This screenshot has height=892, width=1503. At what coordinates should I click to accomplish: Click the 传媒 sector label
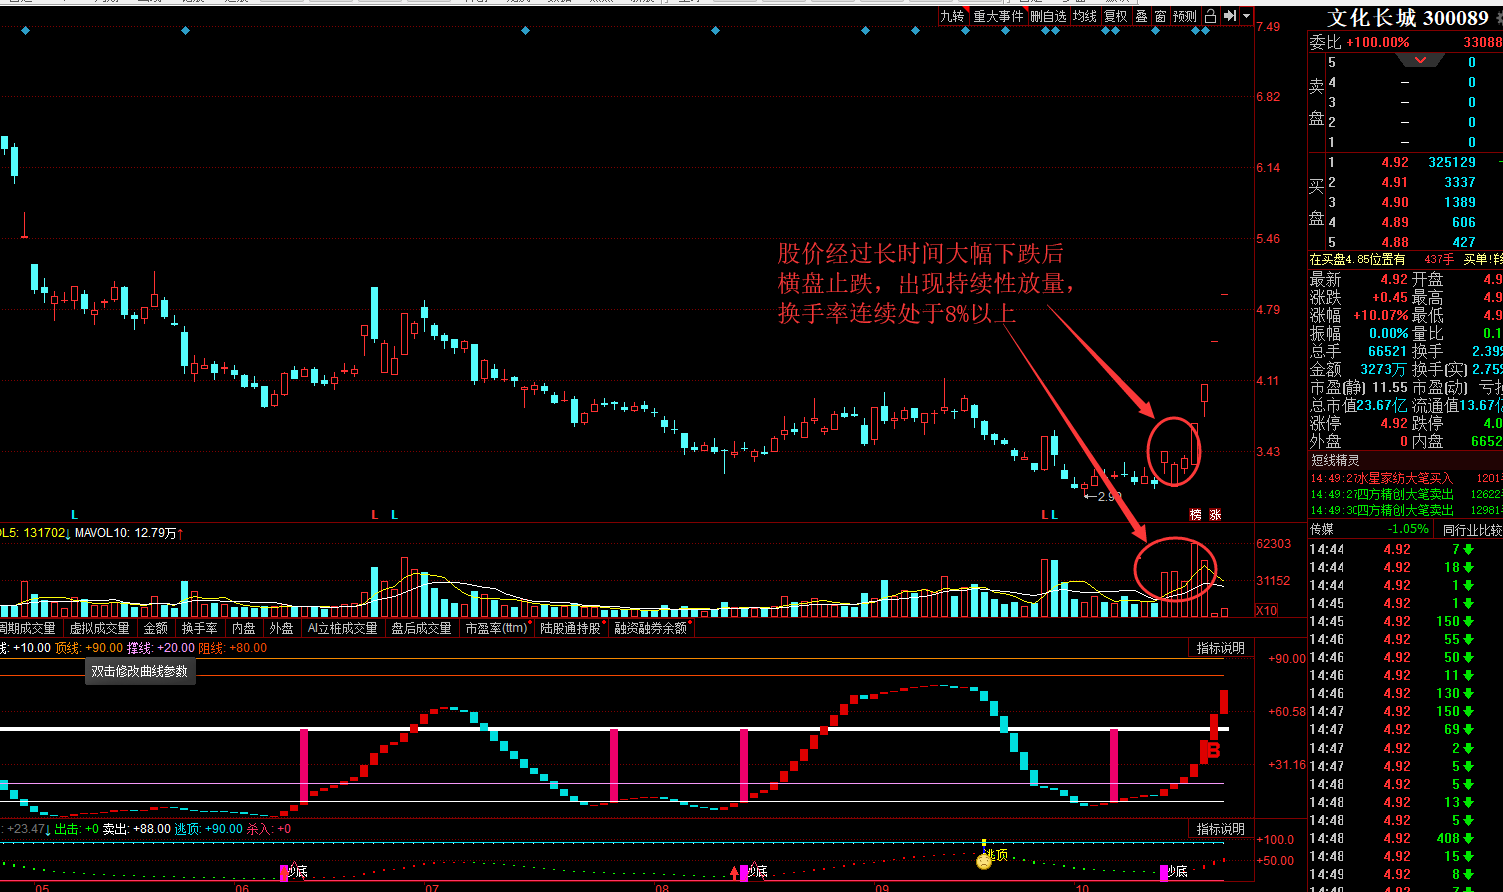[1322, 529]
